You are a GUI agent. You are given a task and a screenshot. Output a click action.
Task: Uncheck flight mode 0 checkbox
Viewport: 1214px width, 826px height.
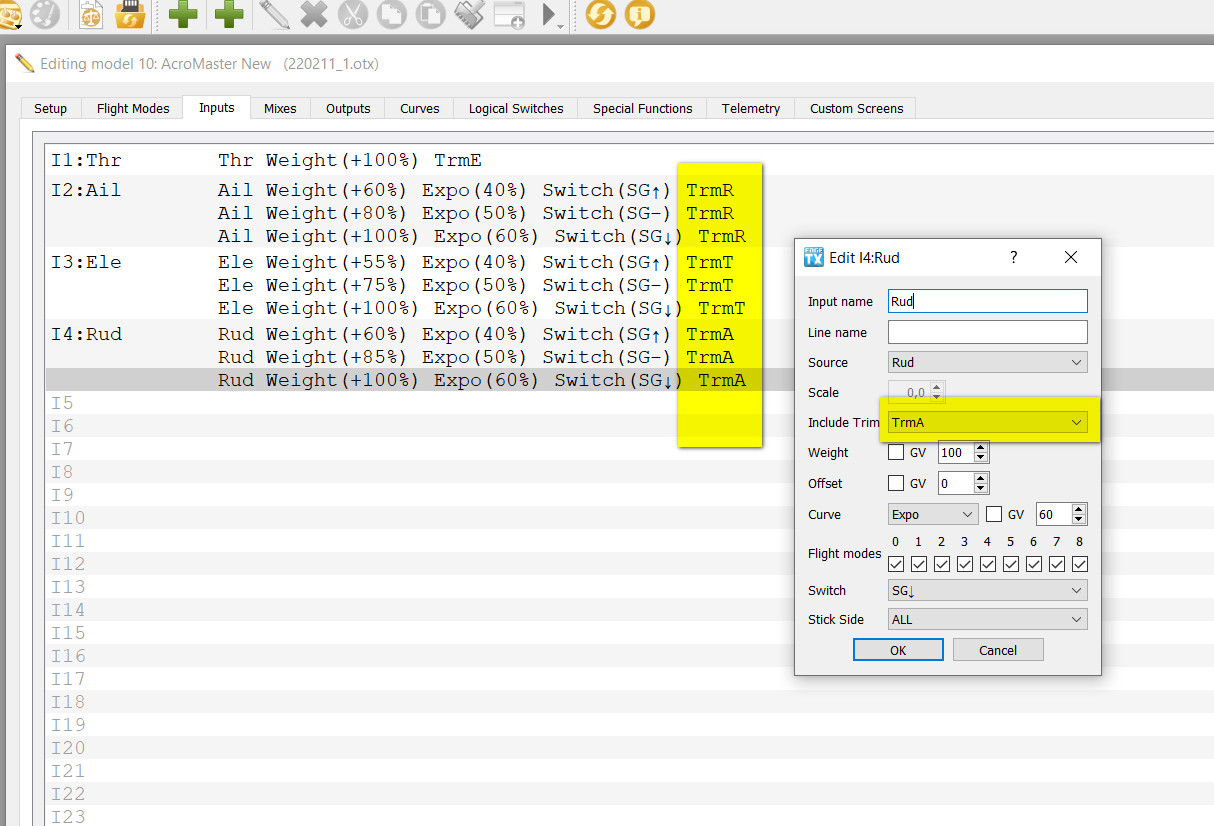(x=896, y=564)
